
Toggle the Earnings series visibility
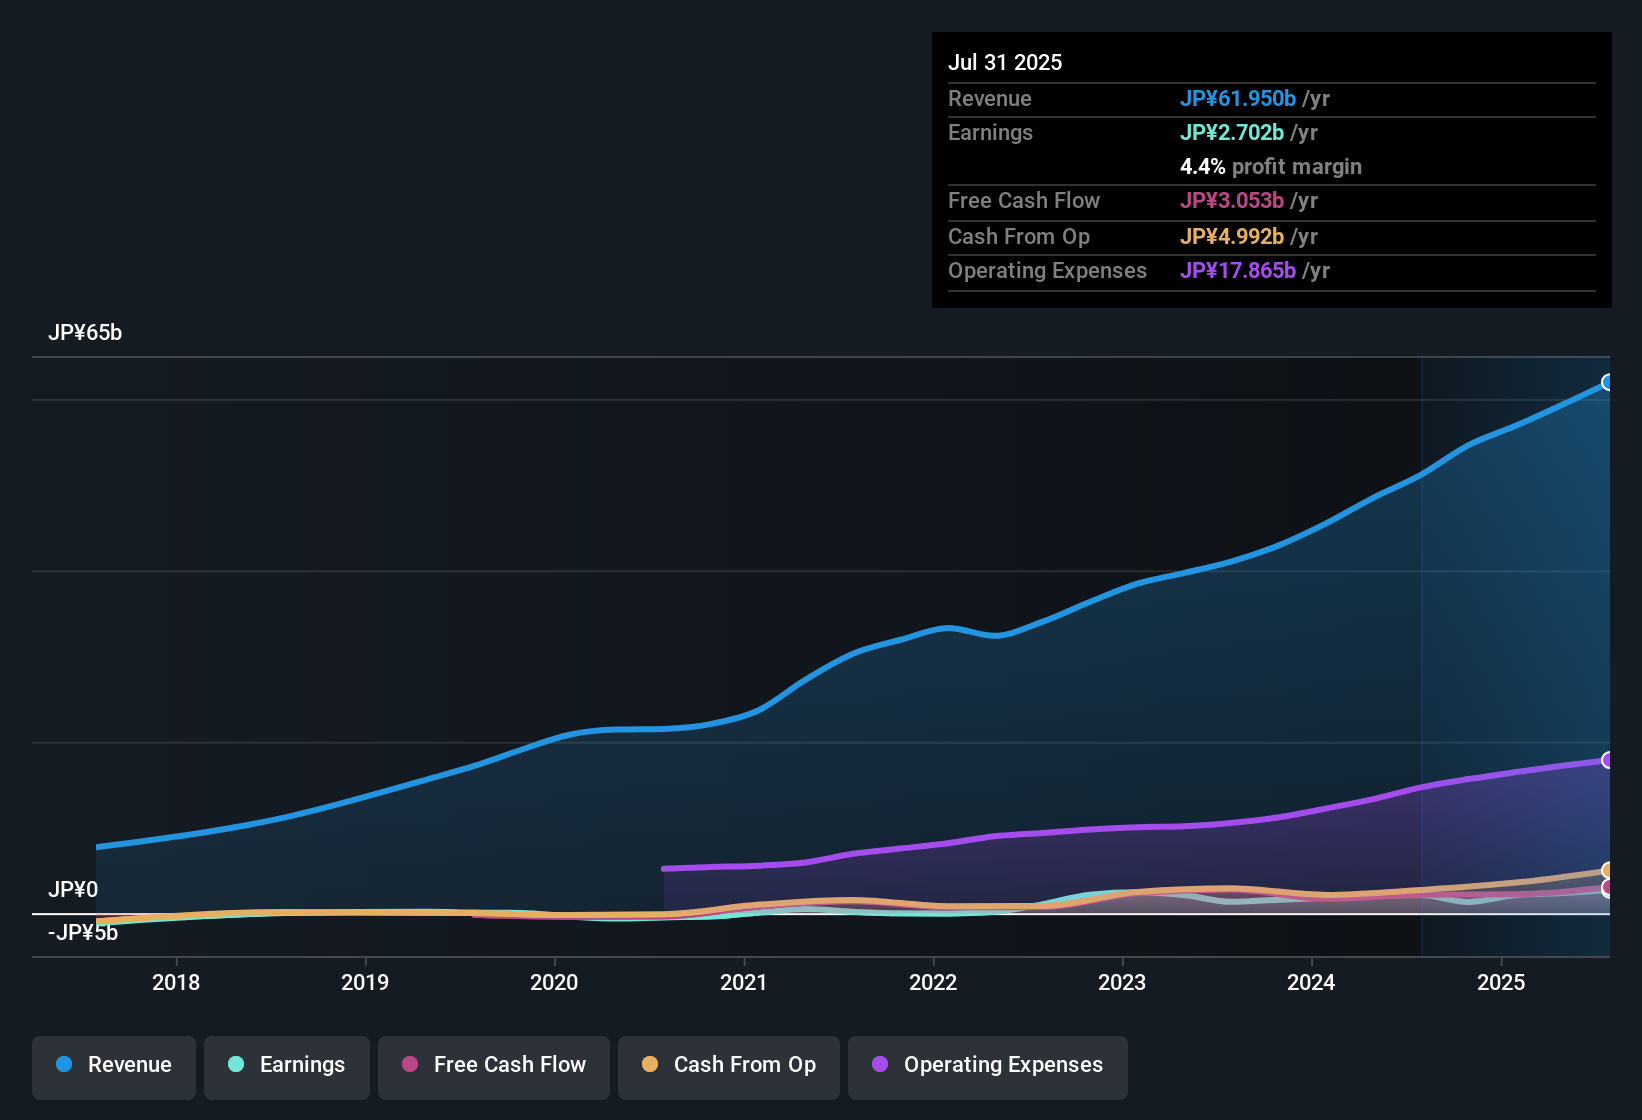[x=286, y=1065]
